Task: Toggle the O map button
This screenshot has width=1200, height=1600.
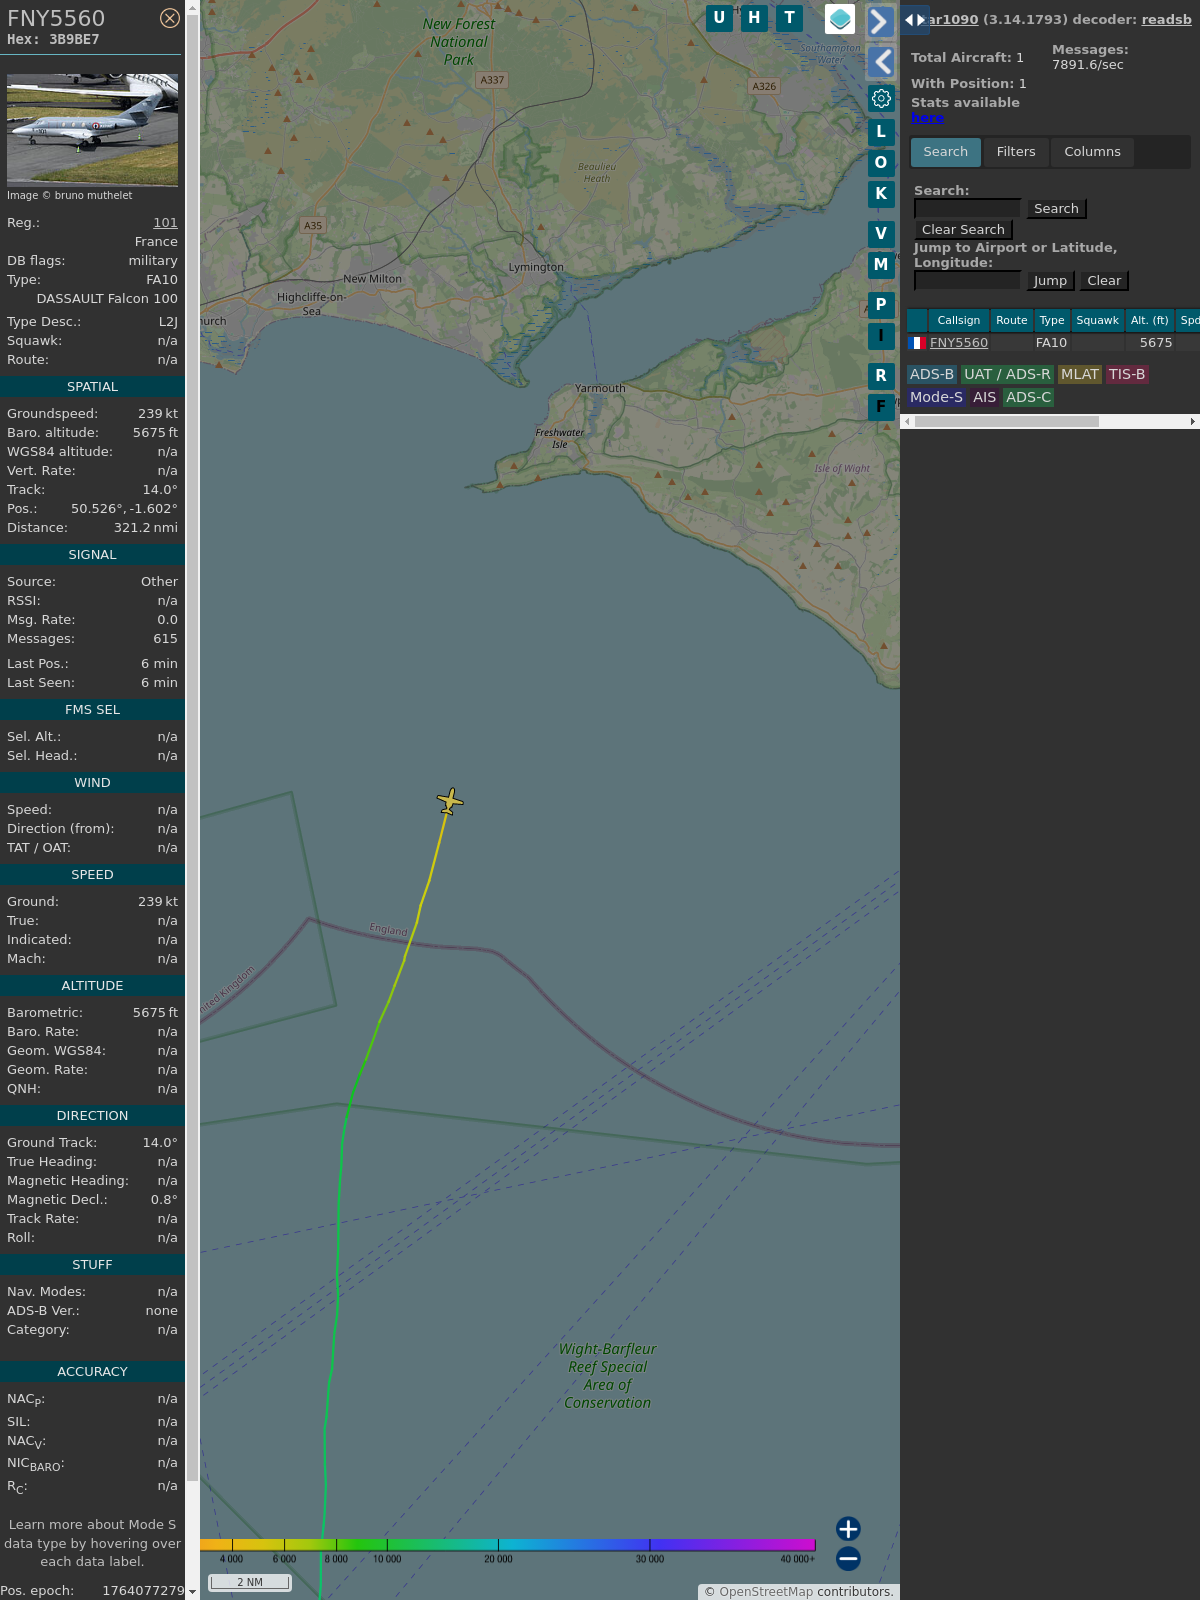Action: (881, 163)
